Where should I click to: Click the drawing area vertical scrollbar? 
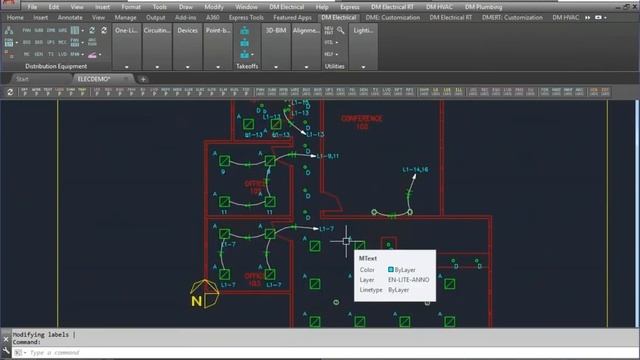tap(637, 213)
